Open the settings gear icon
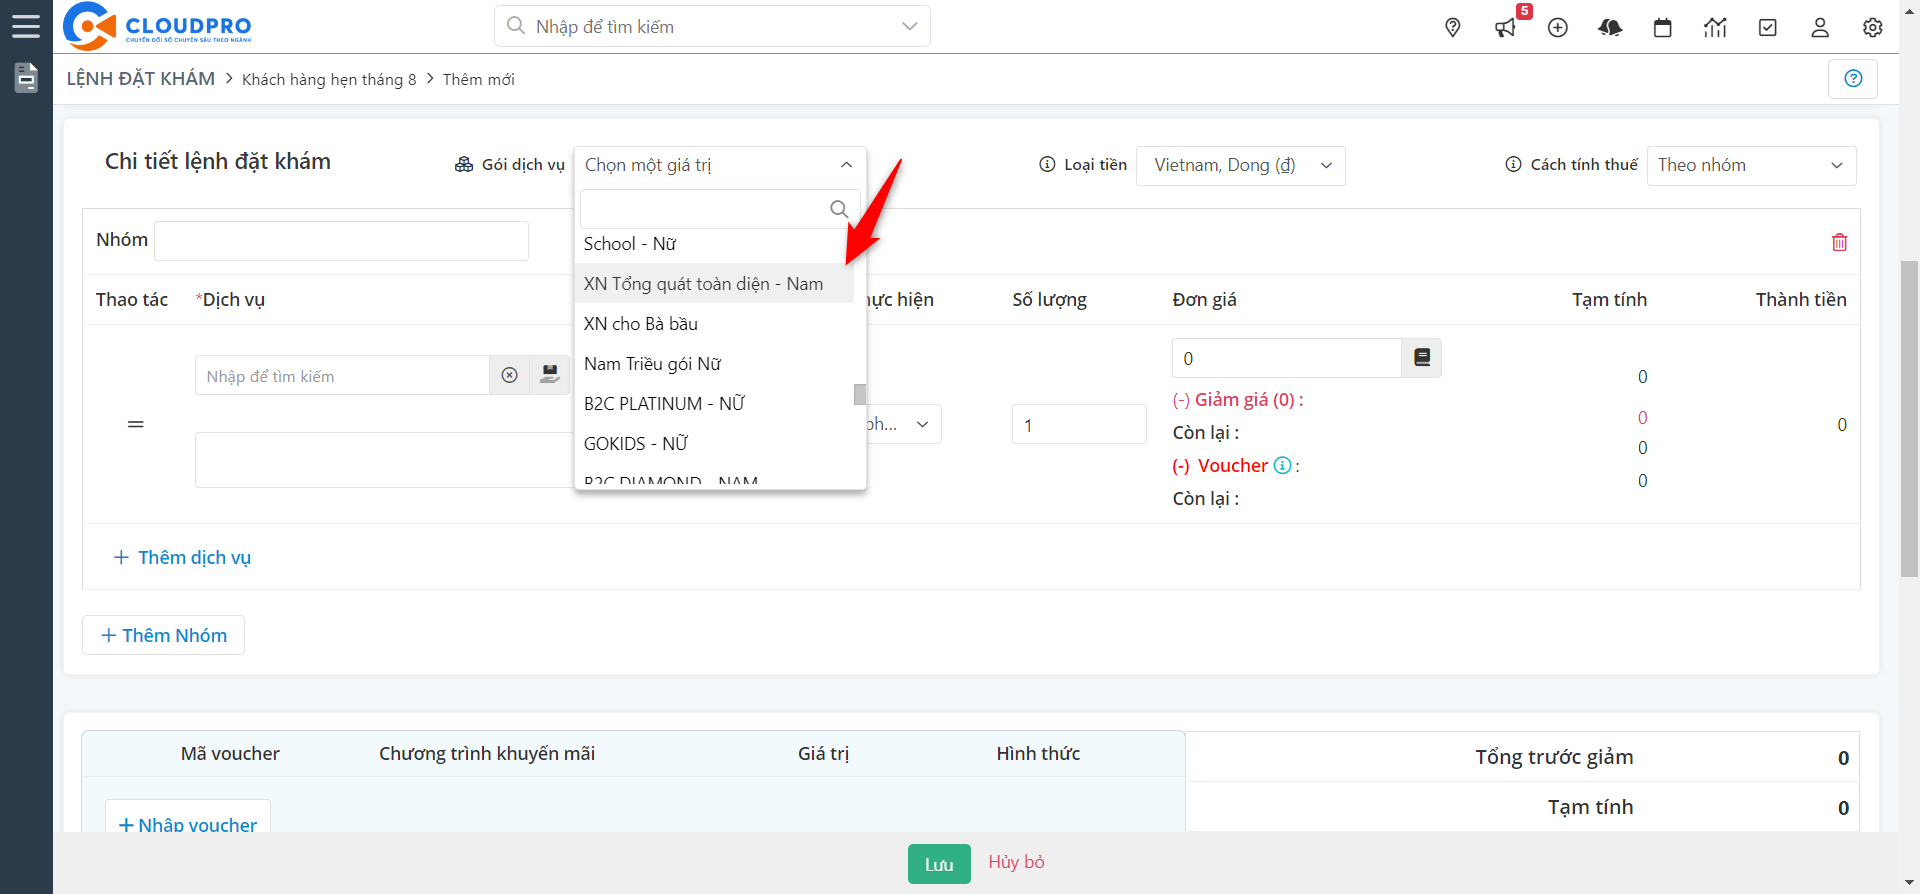1920x894 pixels. [x=1873, y=28]
